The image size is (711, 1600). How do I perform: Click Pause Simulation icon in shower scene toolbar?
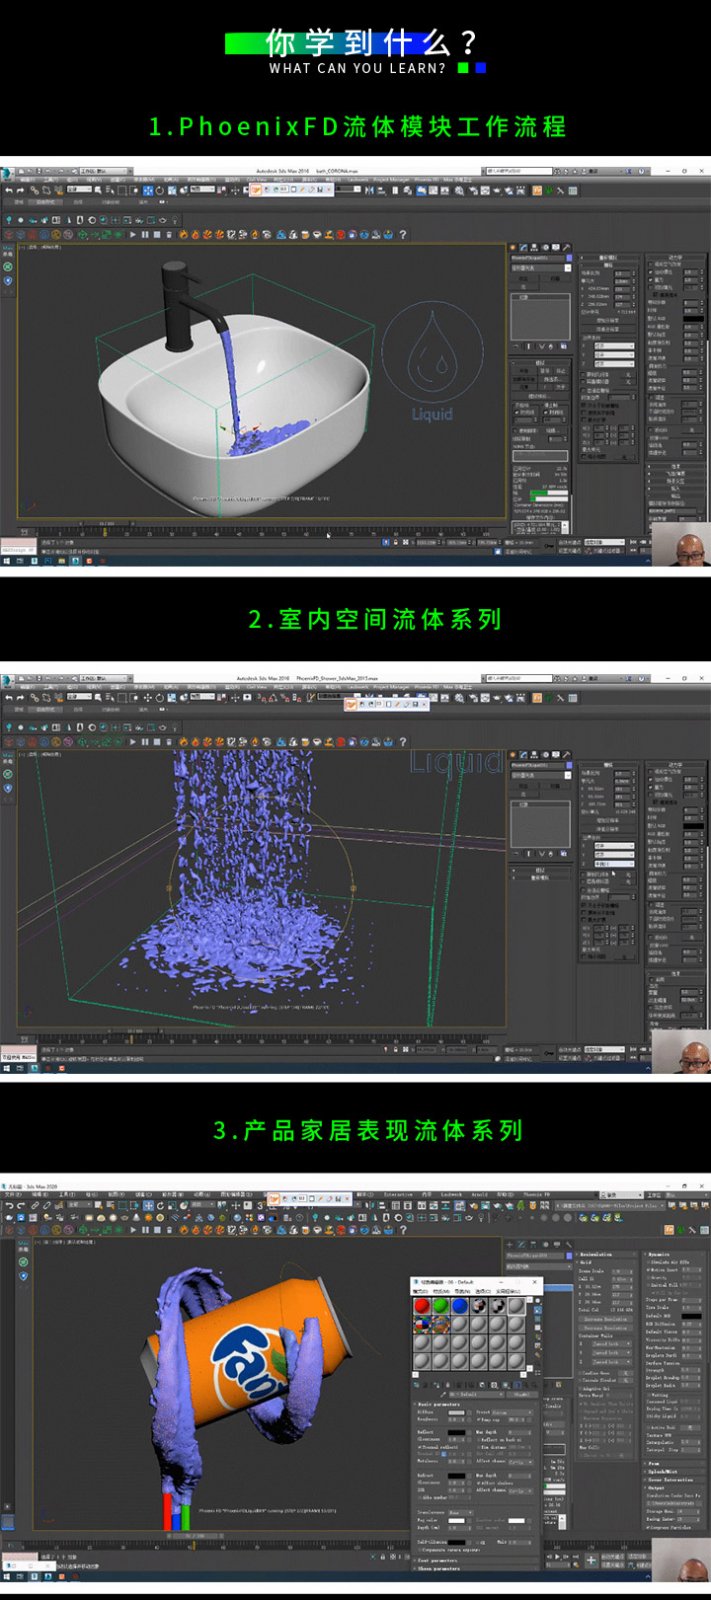tap(145, 742)
